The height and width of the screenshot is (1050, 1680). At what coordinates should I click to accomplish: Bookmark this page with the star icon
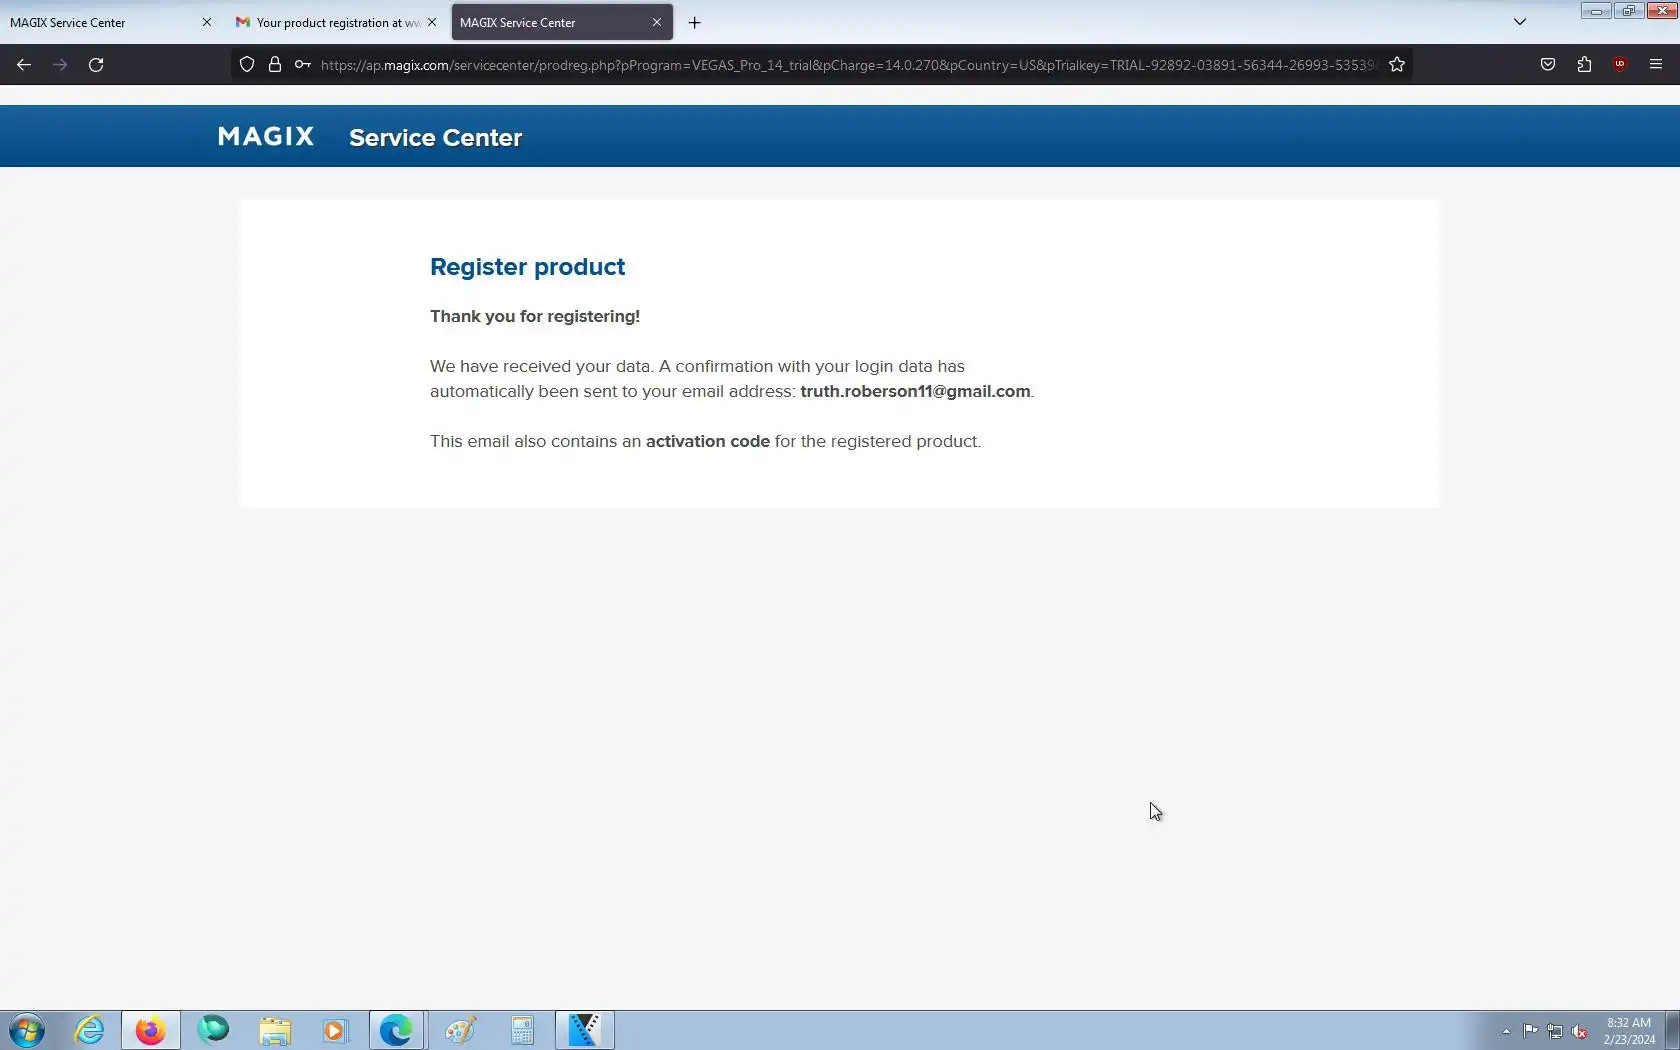1397,64
